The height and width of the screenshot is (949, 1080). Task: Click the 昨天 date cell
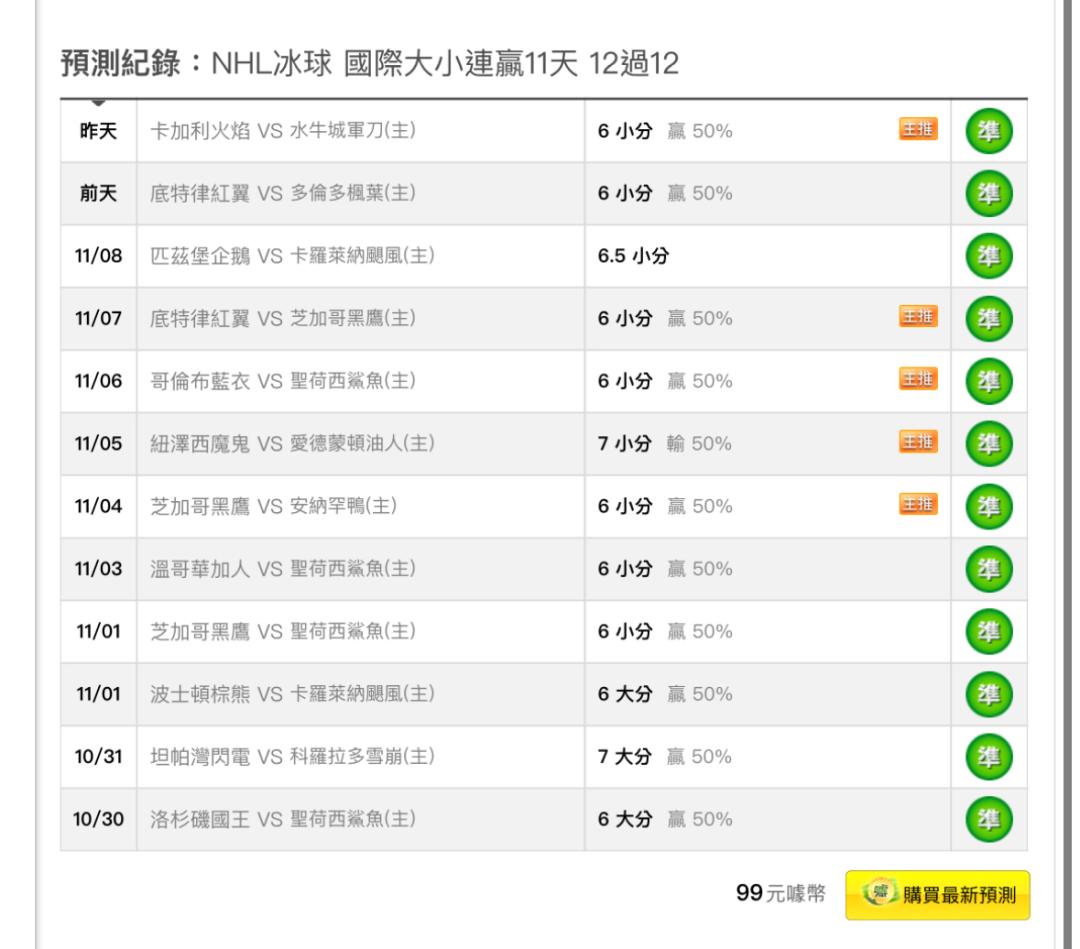pos(98,131)
